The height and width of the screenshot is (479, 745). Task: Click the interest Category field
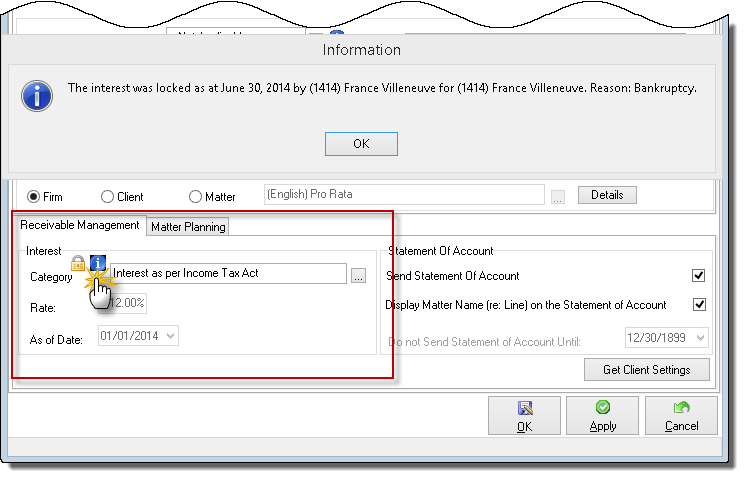click(228, 273)
